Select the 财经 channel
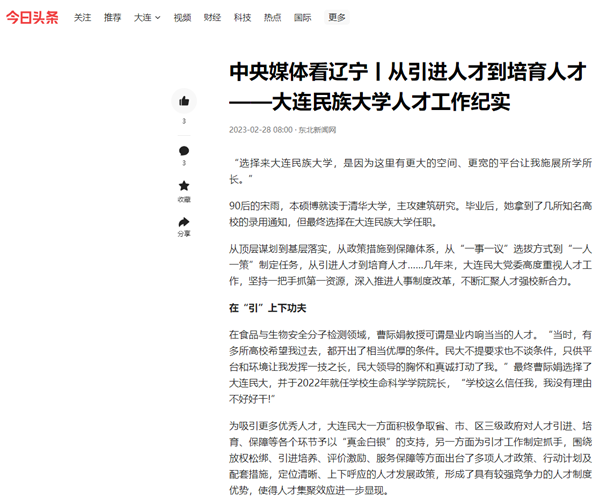Viewport: 600px width, 498px height. tap(212, 17)
